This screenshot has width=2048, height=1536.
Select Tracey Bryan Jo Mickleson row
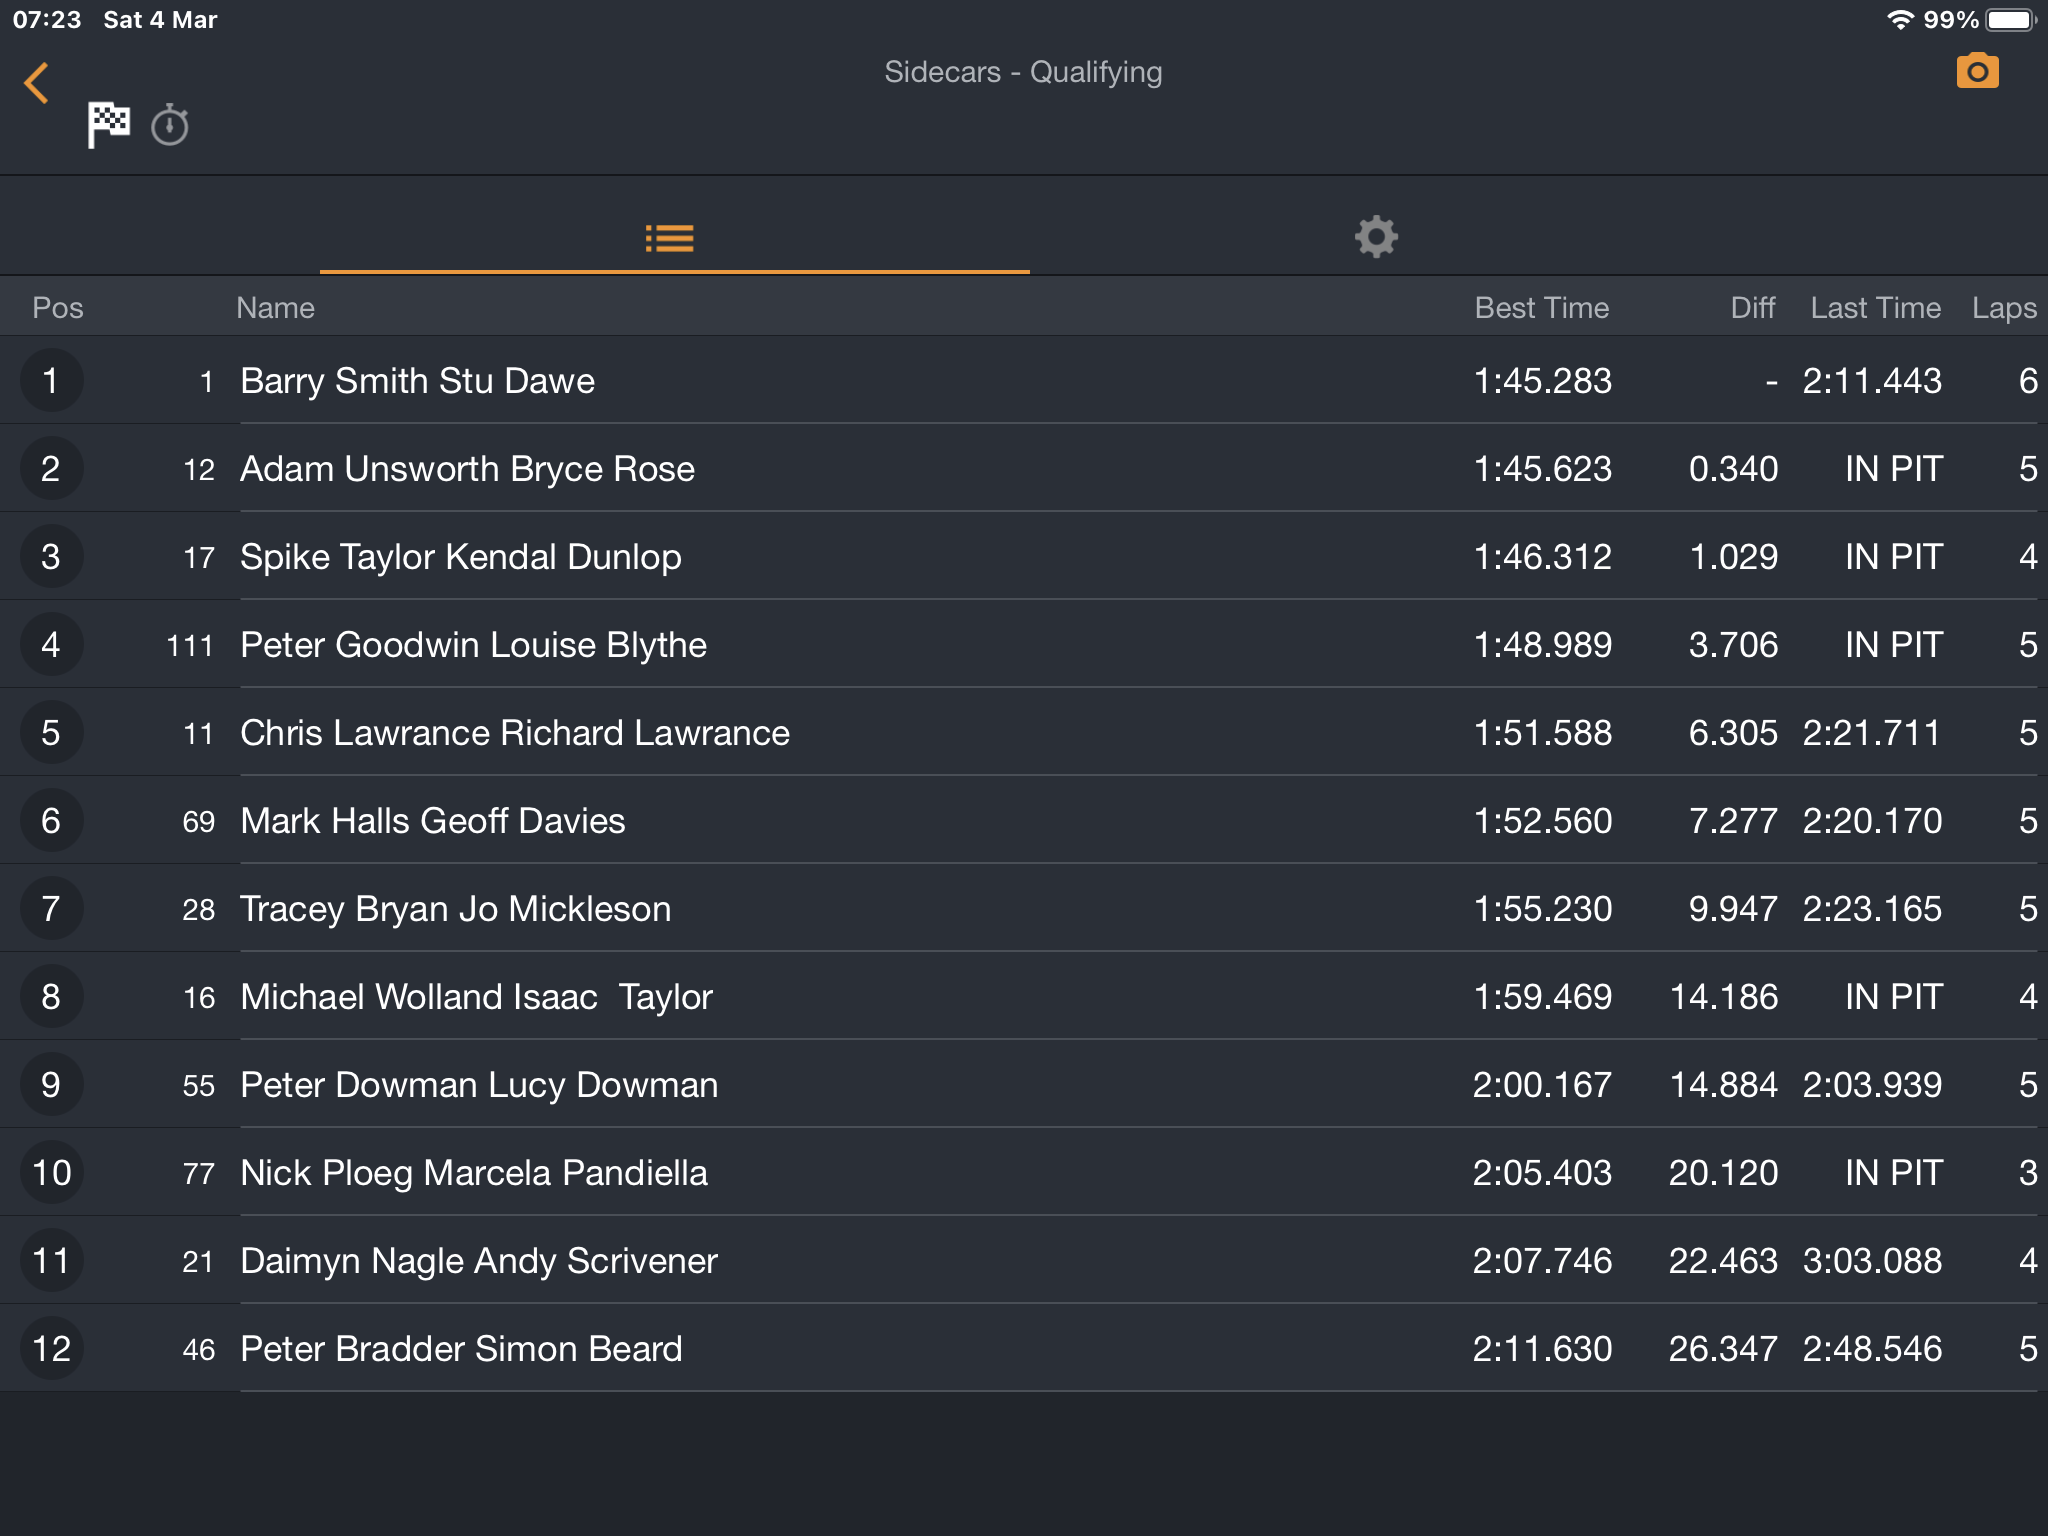point(1024,909)
